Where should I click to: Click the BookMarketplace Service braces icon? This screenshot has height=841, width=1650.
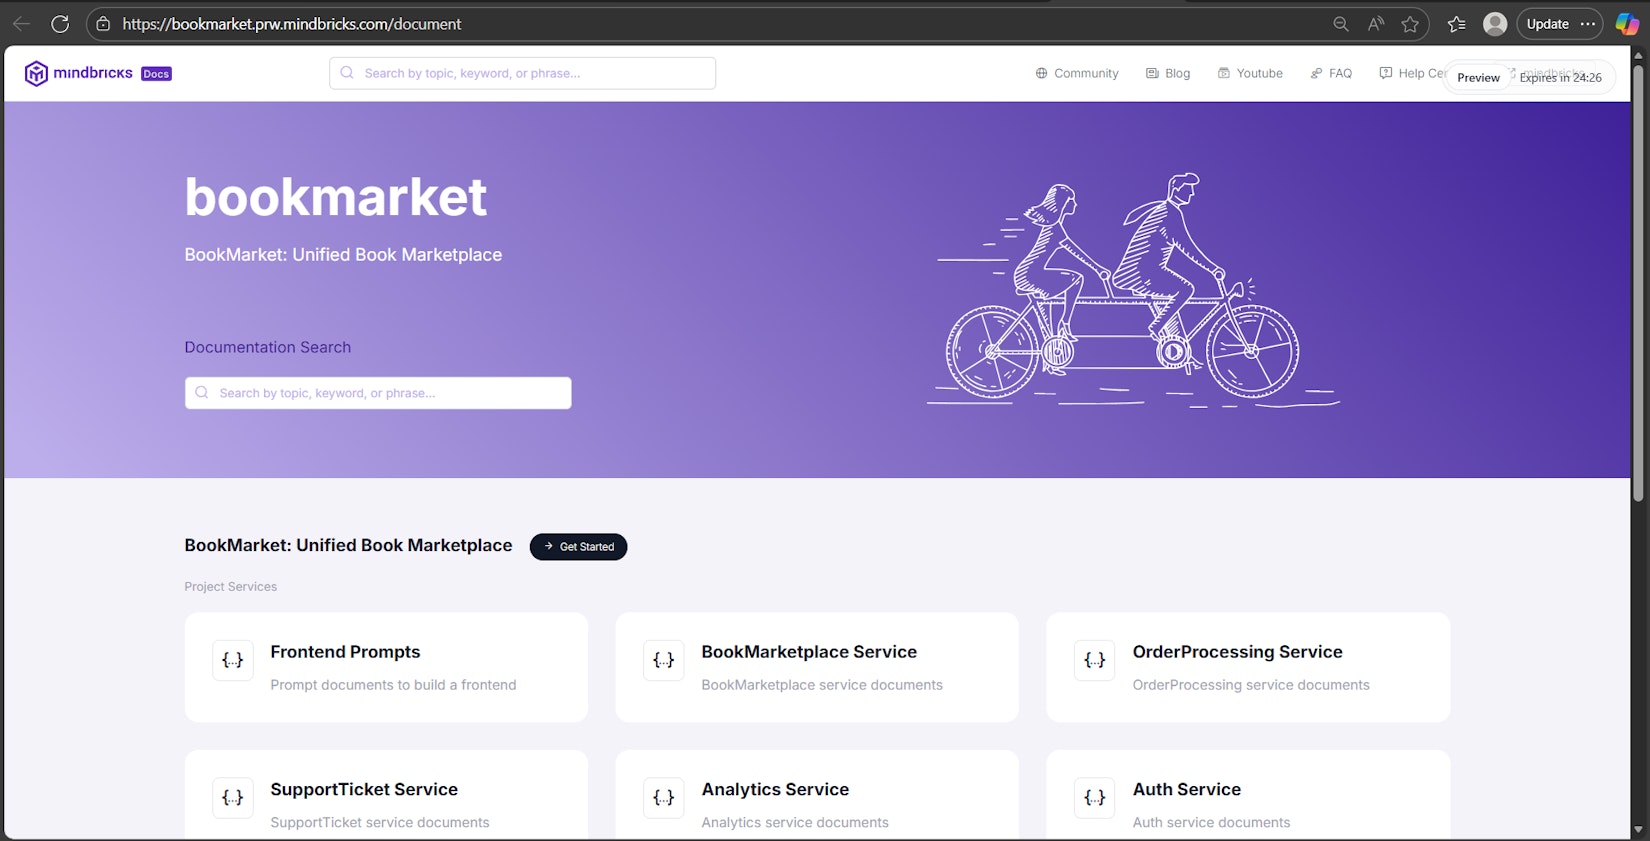[664, 660]
